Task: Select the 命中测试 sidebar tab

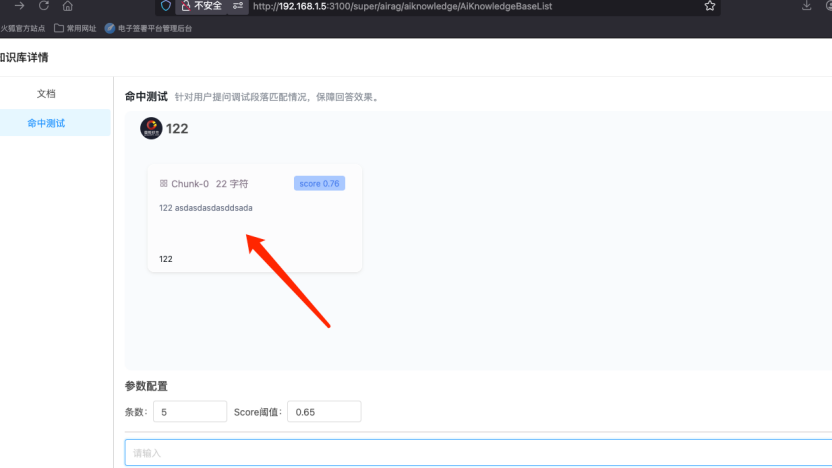Action: pyautogui.click(x=46, y=122)
